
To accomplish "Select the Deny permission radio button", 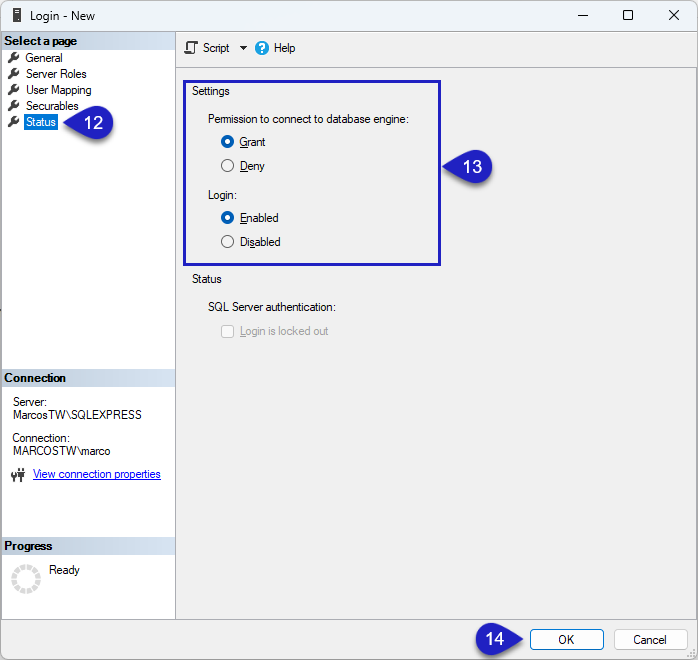I will [228, 166].
